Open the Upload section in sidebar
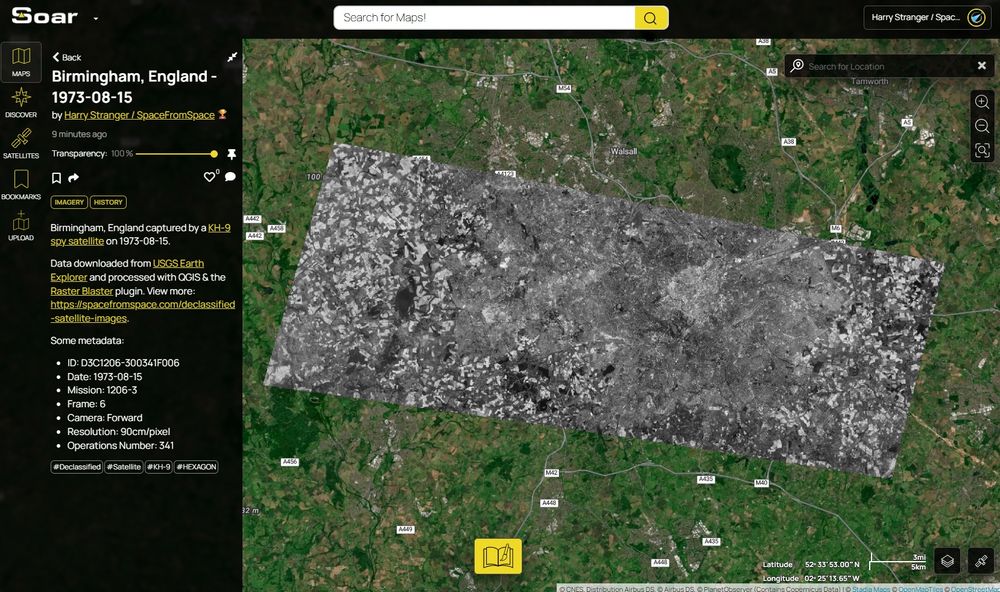 coord(21,226)
